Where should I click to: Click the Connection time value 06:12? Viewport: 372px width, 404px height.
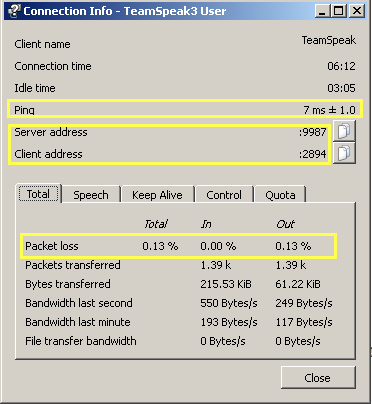click(341, 66)
